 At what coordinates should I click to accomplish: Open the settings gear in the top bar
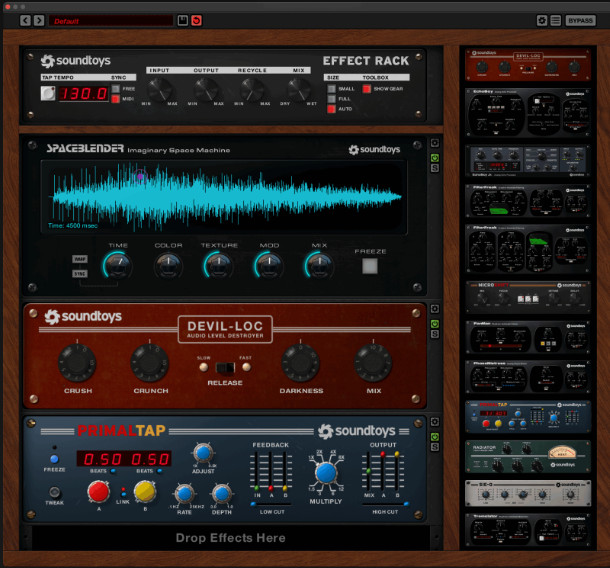coord(542,20)
